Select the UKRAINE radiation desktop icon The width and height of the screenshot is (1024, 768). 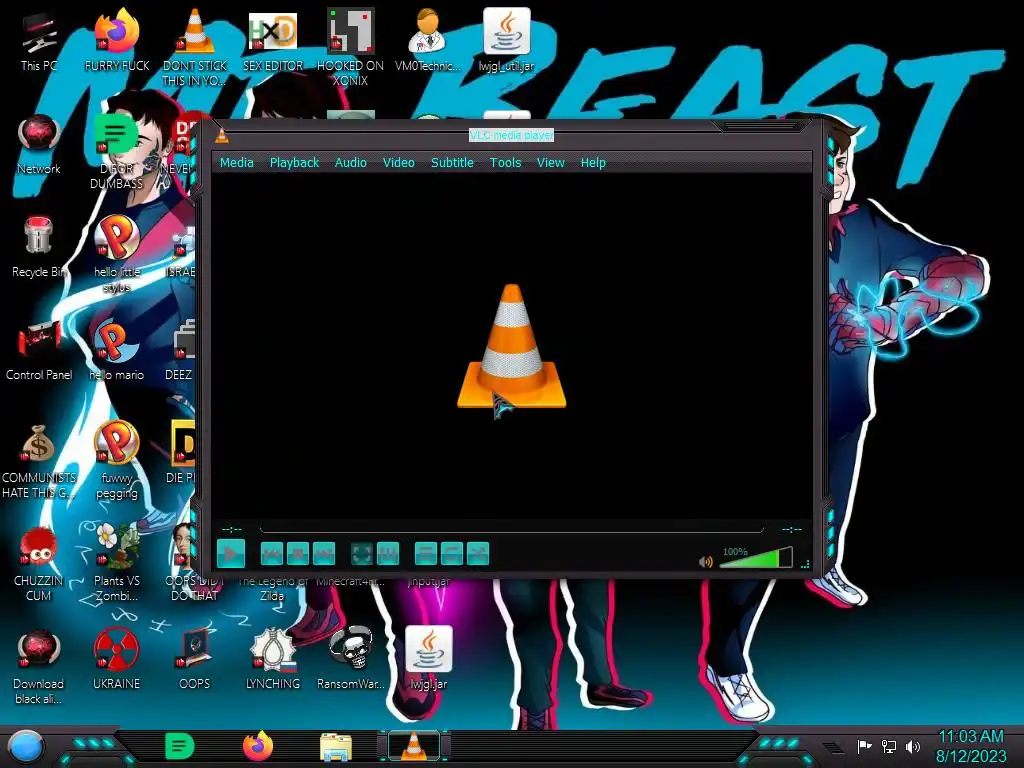pos(116,660)
